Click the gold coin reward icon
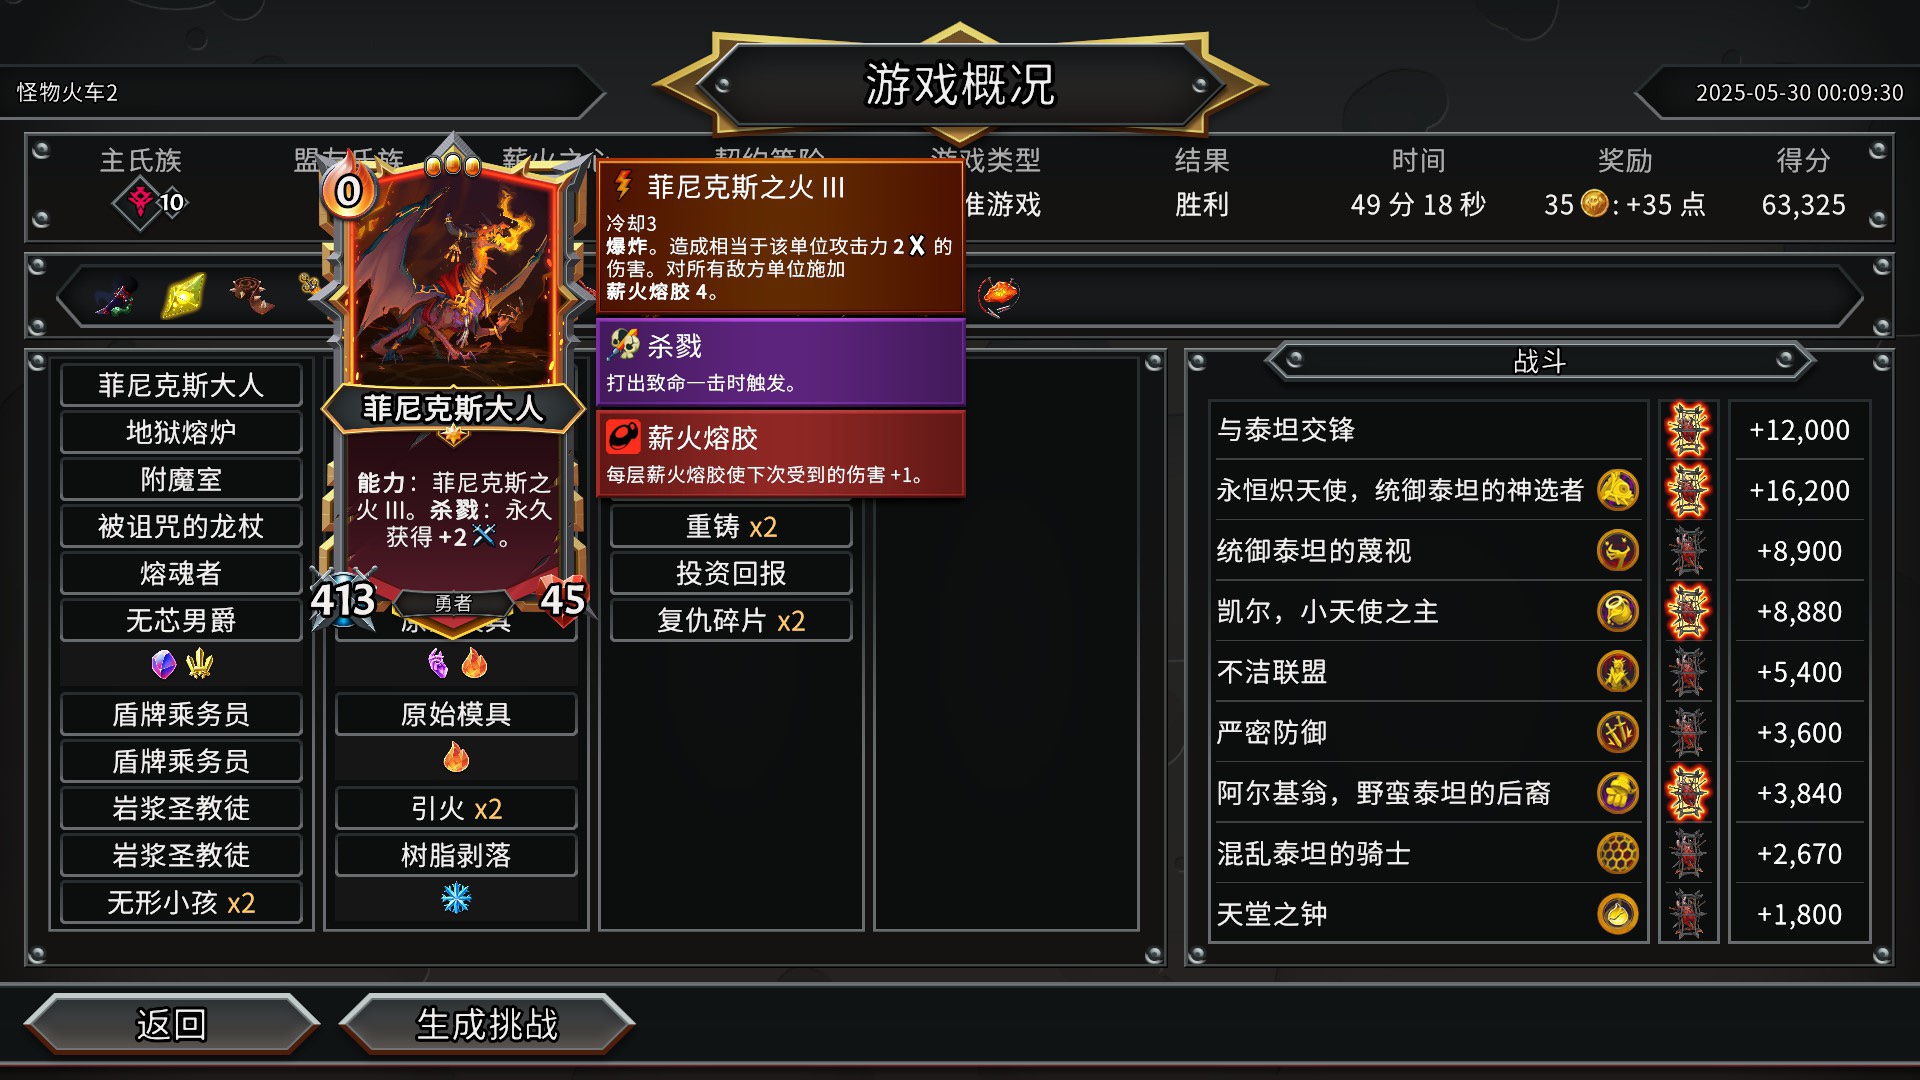The image size is (1920, 1080). click(1594, 204)
